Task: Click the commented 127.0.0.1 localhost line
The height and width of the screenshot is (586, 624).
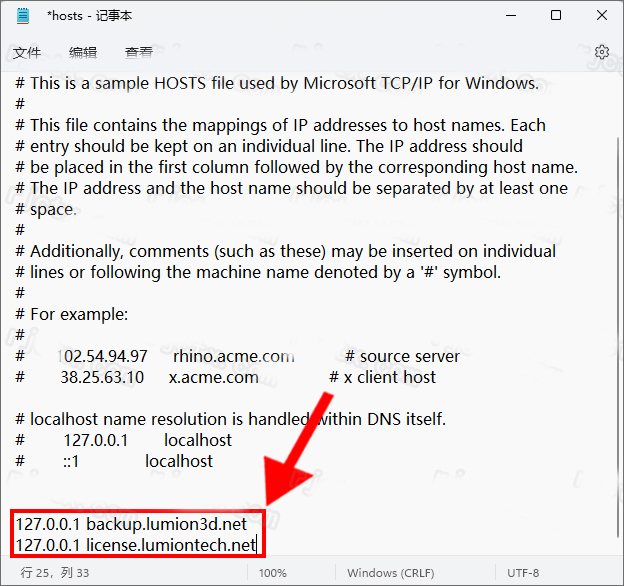Action: pyautogui.click(x=123, y=440)
